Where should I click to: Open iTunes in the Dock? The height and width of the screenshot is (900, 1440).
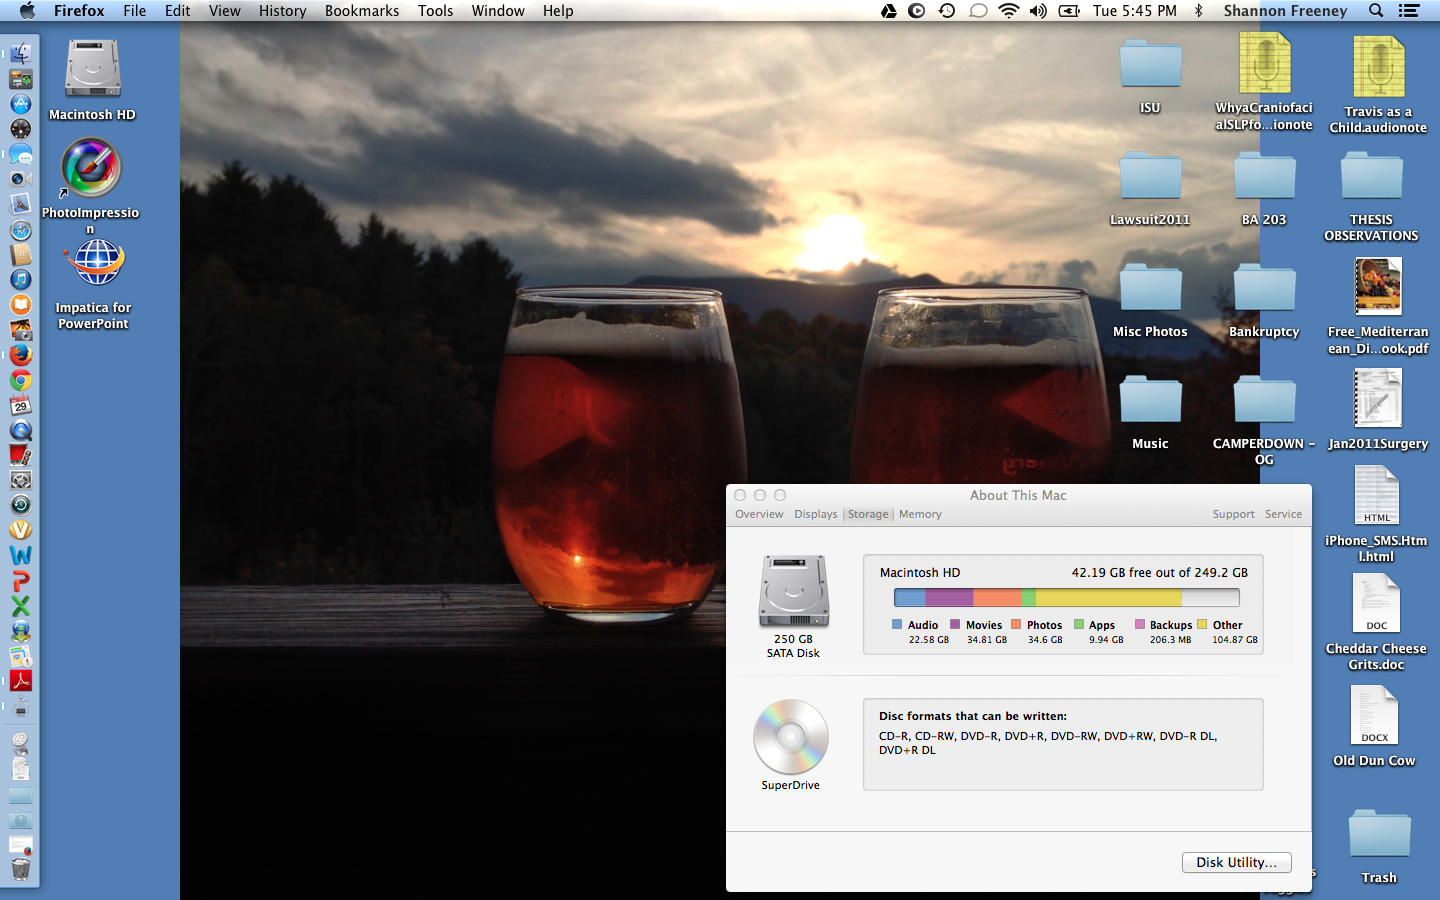(21, 280)
